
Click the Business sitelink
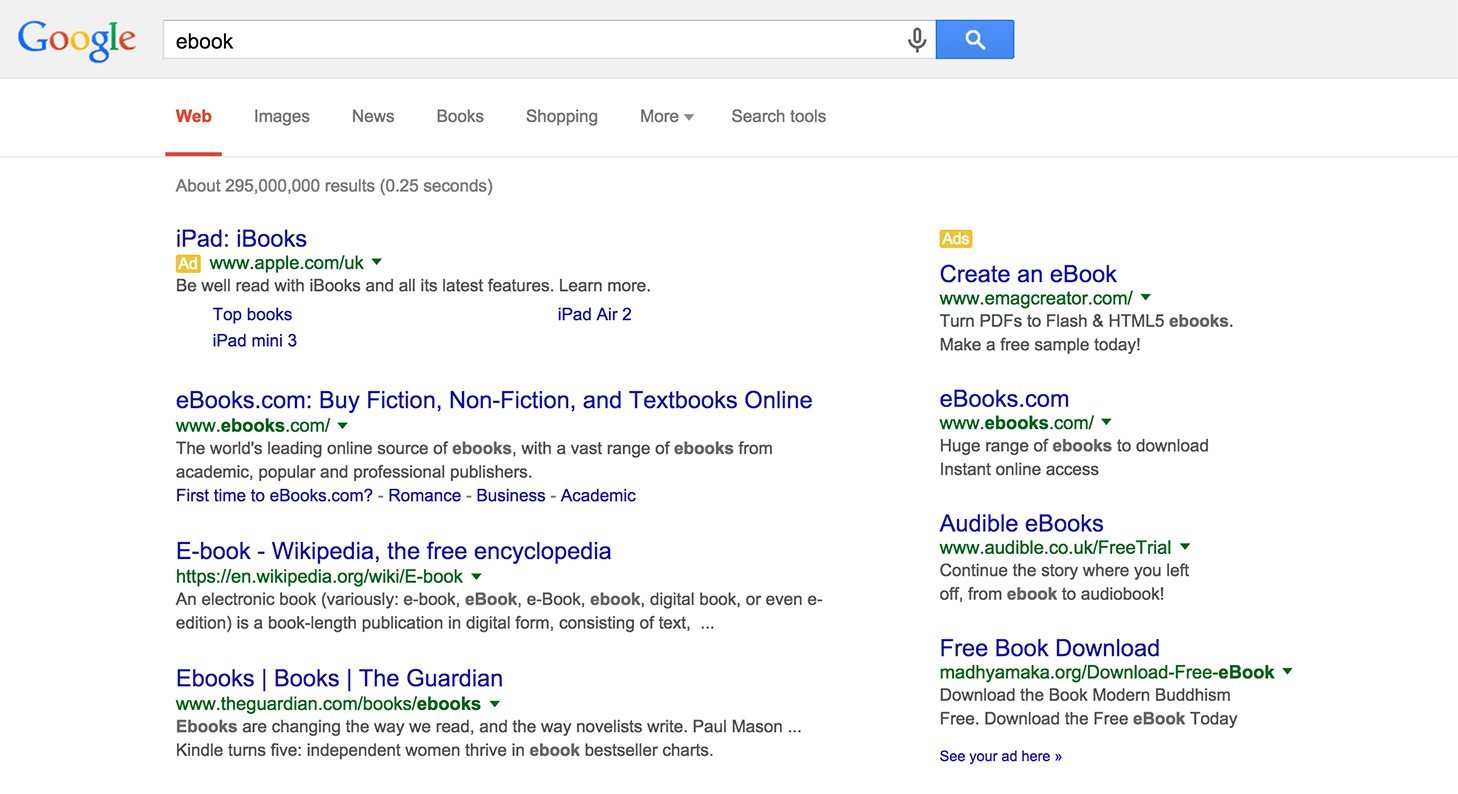(511, 495)
